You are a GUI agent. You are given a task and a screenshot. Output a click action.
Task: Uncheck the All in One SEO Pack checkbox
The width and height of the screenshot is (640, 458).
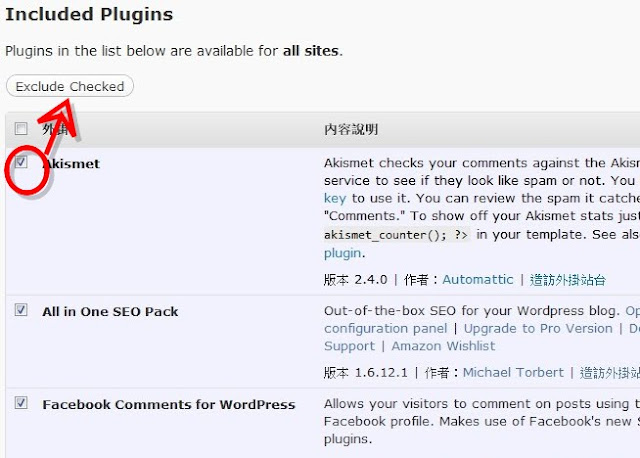tap(21, 310)
